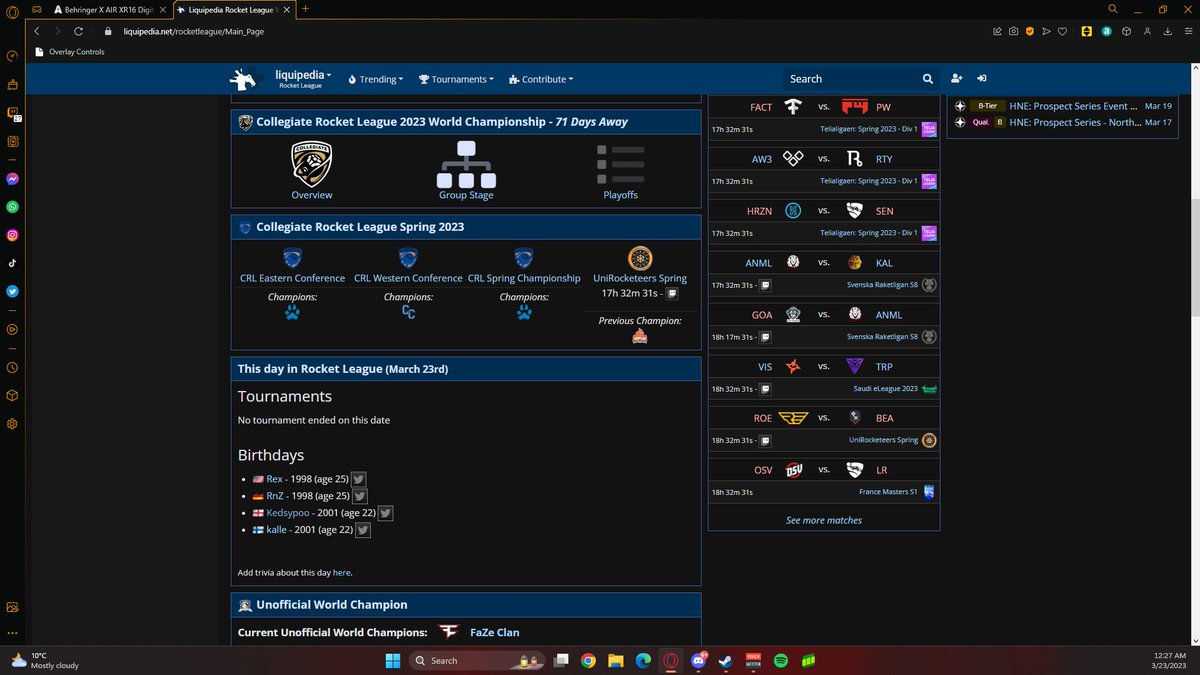Open the UniRocketeers Spring link
1200x675 pixels.
point(640,278)
